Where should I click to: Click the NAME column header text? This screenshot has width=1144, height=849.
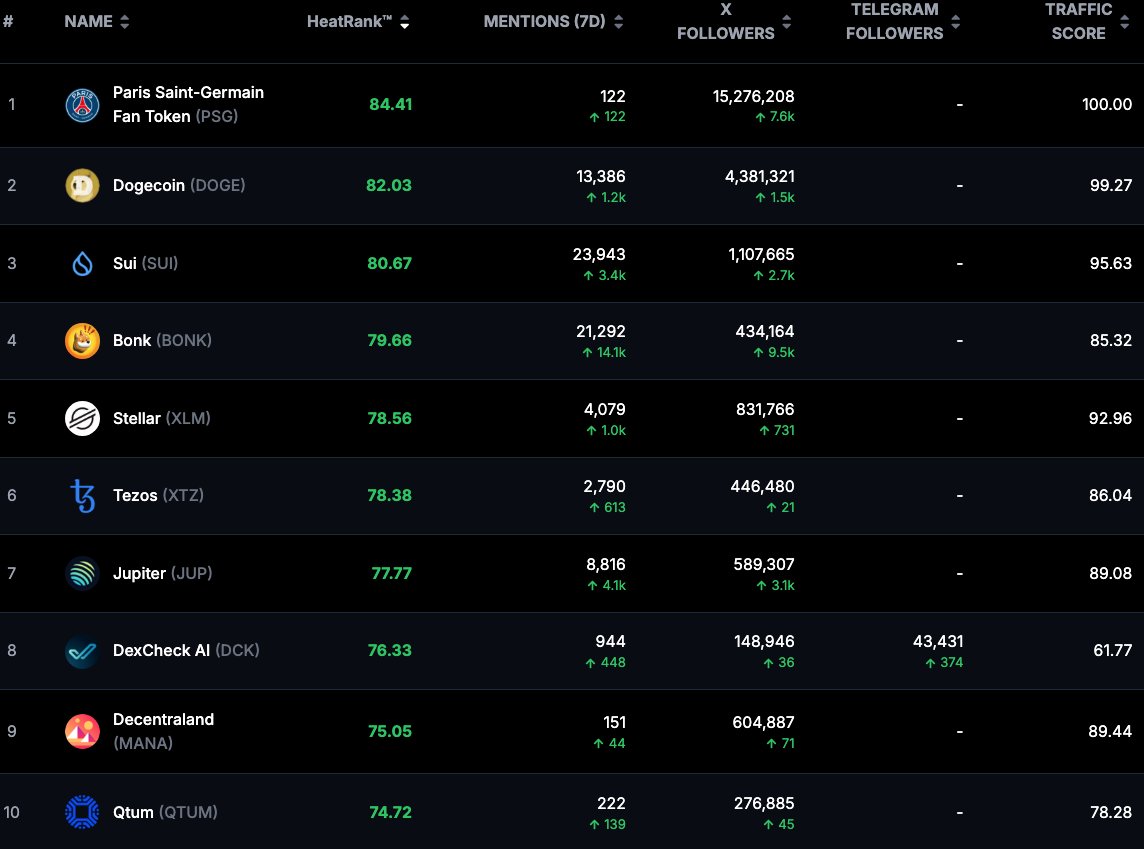click(88, 22)
